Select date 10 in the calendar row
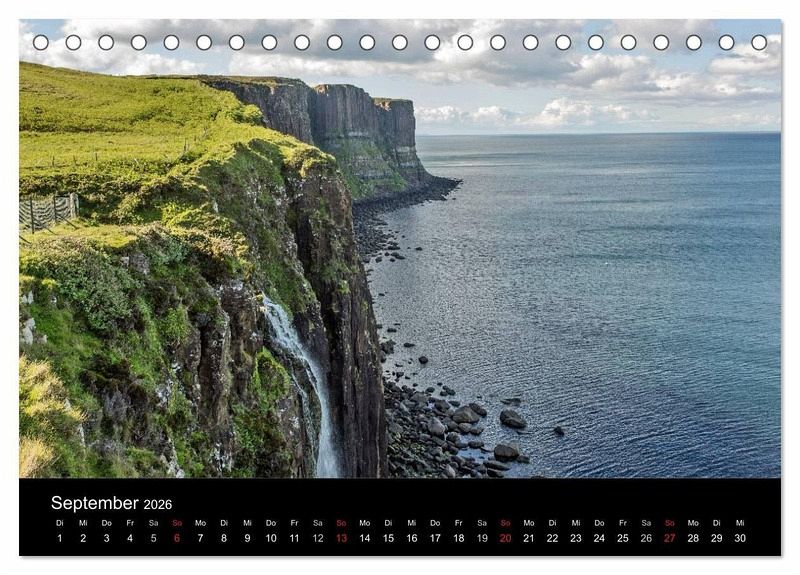This screenshot has width=800, height=575. point(271,538)
